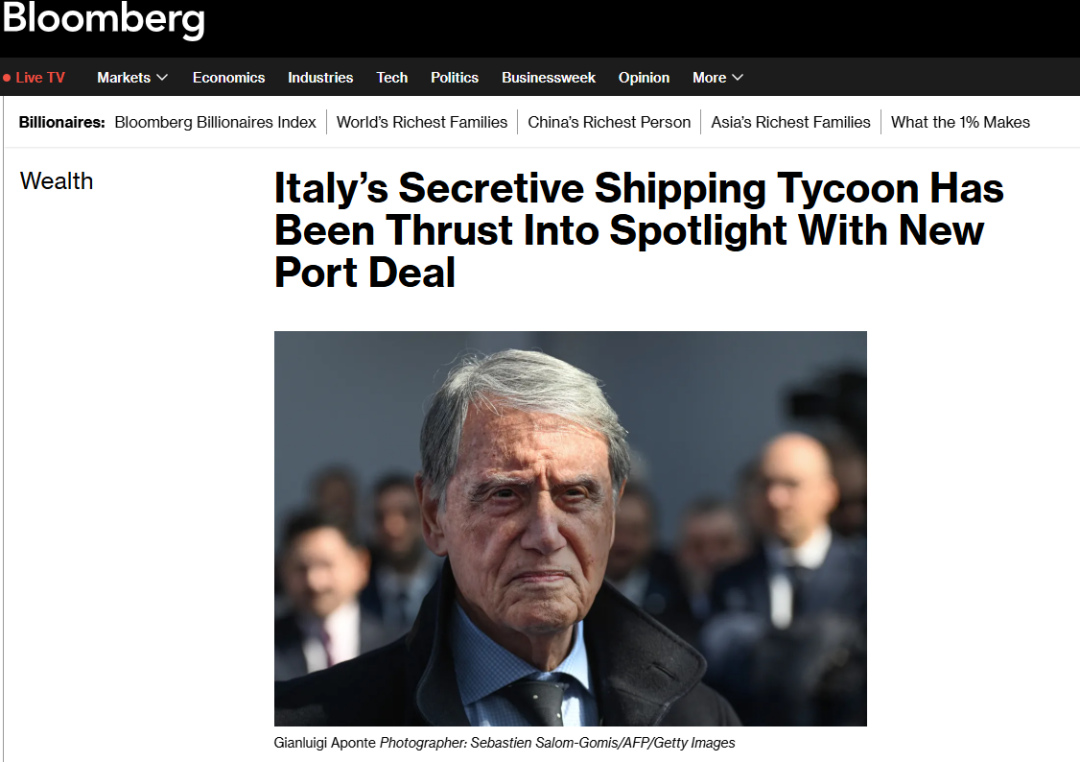Visit World's Richest Families page
Viewport: 1080px width, 762px height.
coord(422,122)
